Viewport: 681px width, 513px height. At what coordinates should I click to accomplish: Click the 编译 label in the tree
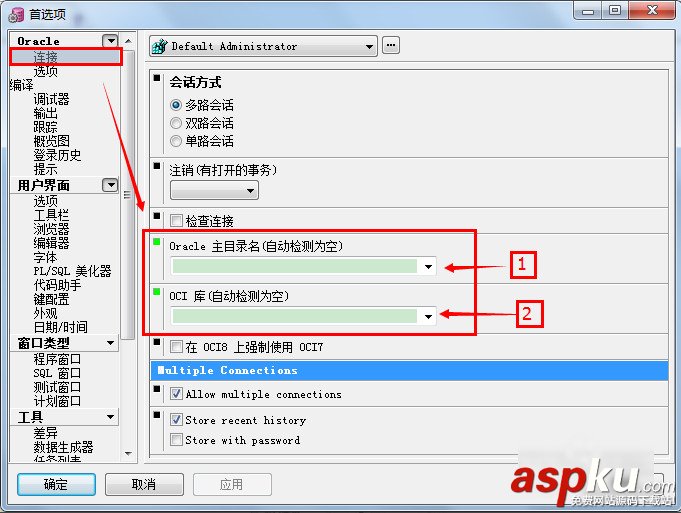click(21, 85)
